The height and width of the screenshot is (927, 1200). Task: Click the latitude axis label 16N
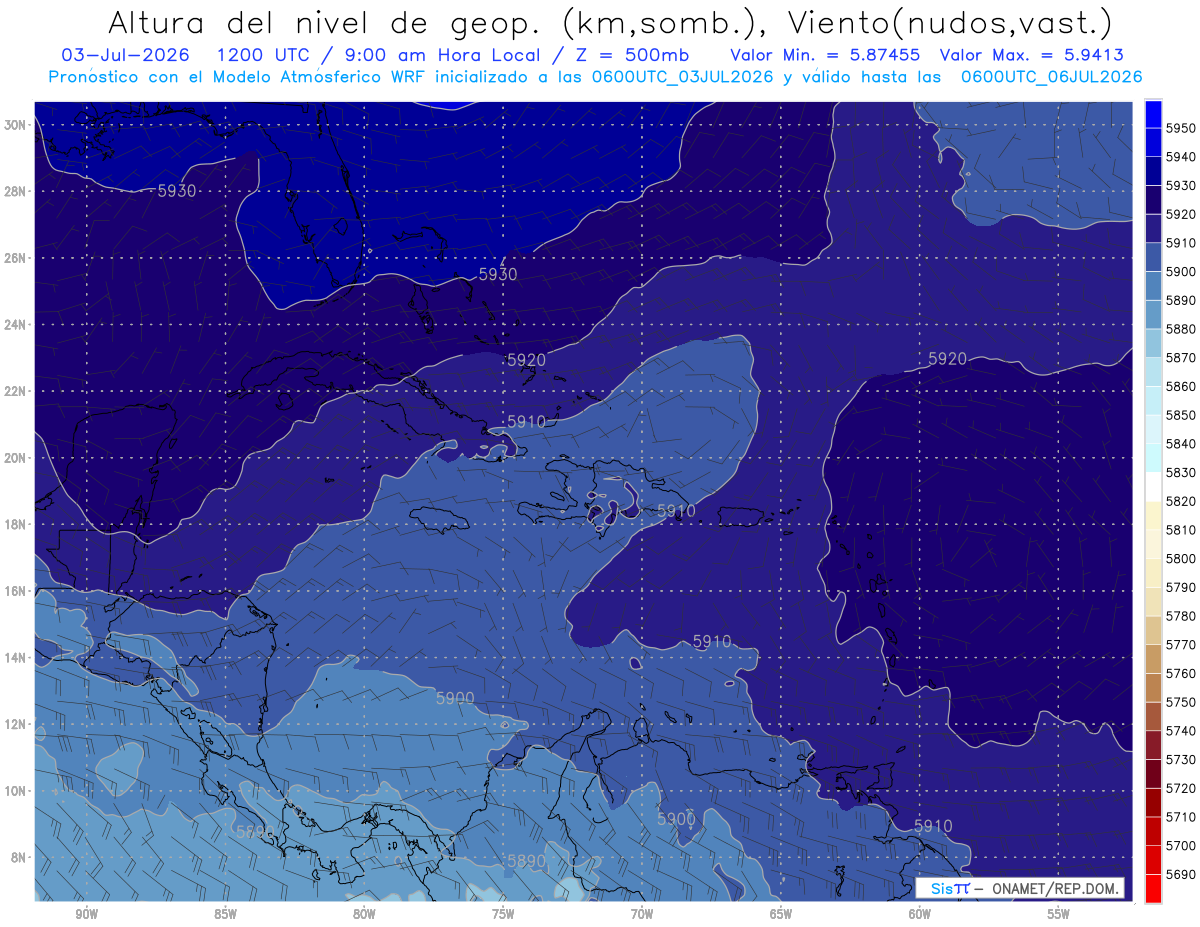coord(15,591)
